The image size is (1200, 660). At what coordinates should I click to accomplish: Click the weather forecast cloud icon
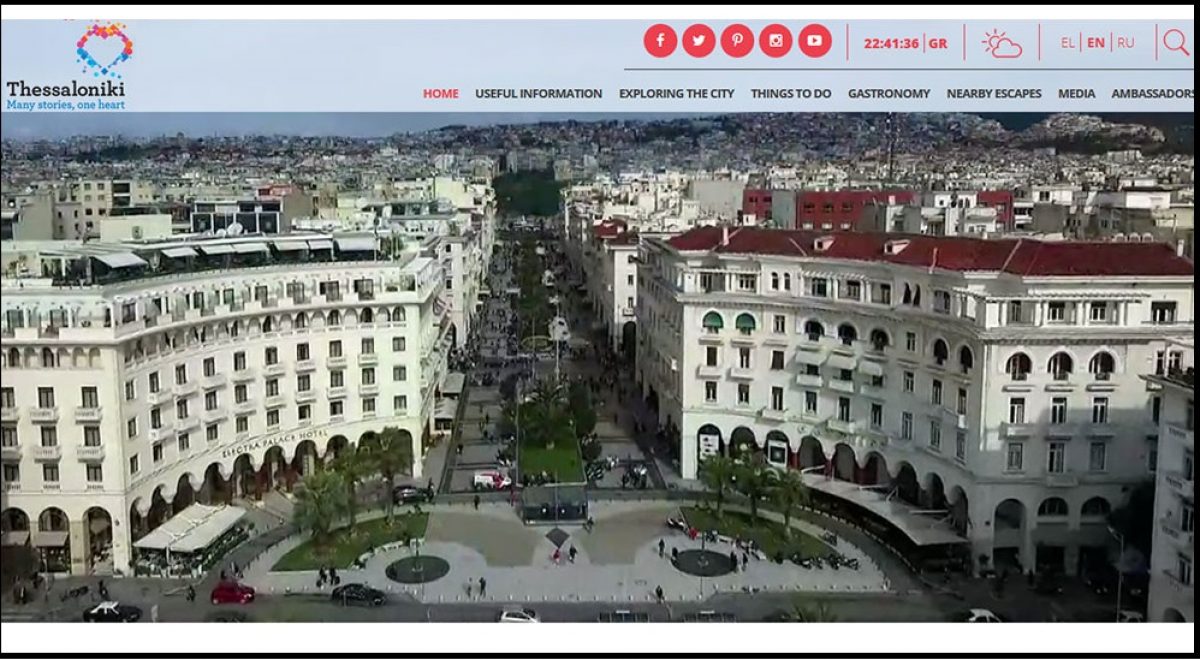pyautogui.click(x=1001, y=43)
